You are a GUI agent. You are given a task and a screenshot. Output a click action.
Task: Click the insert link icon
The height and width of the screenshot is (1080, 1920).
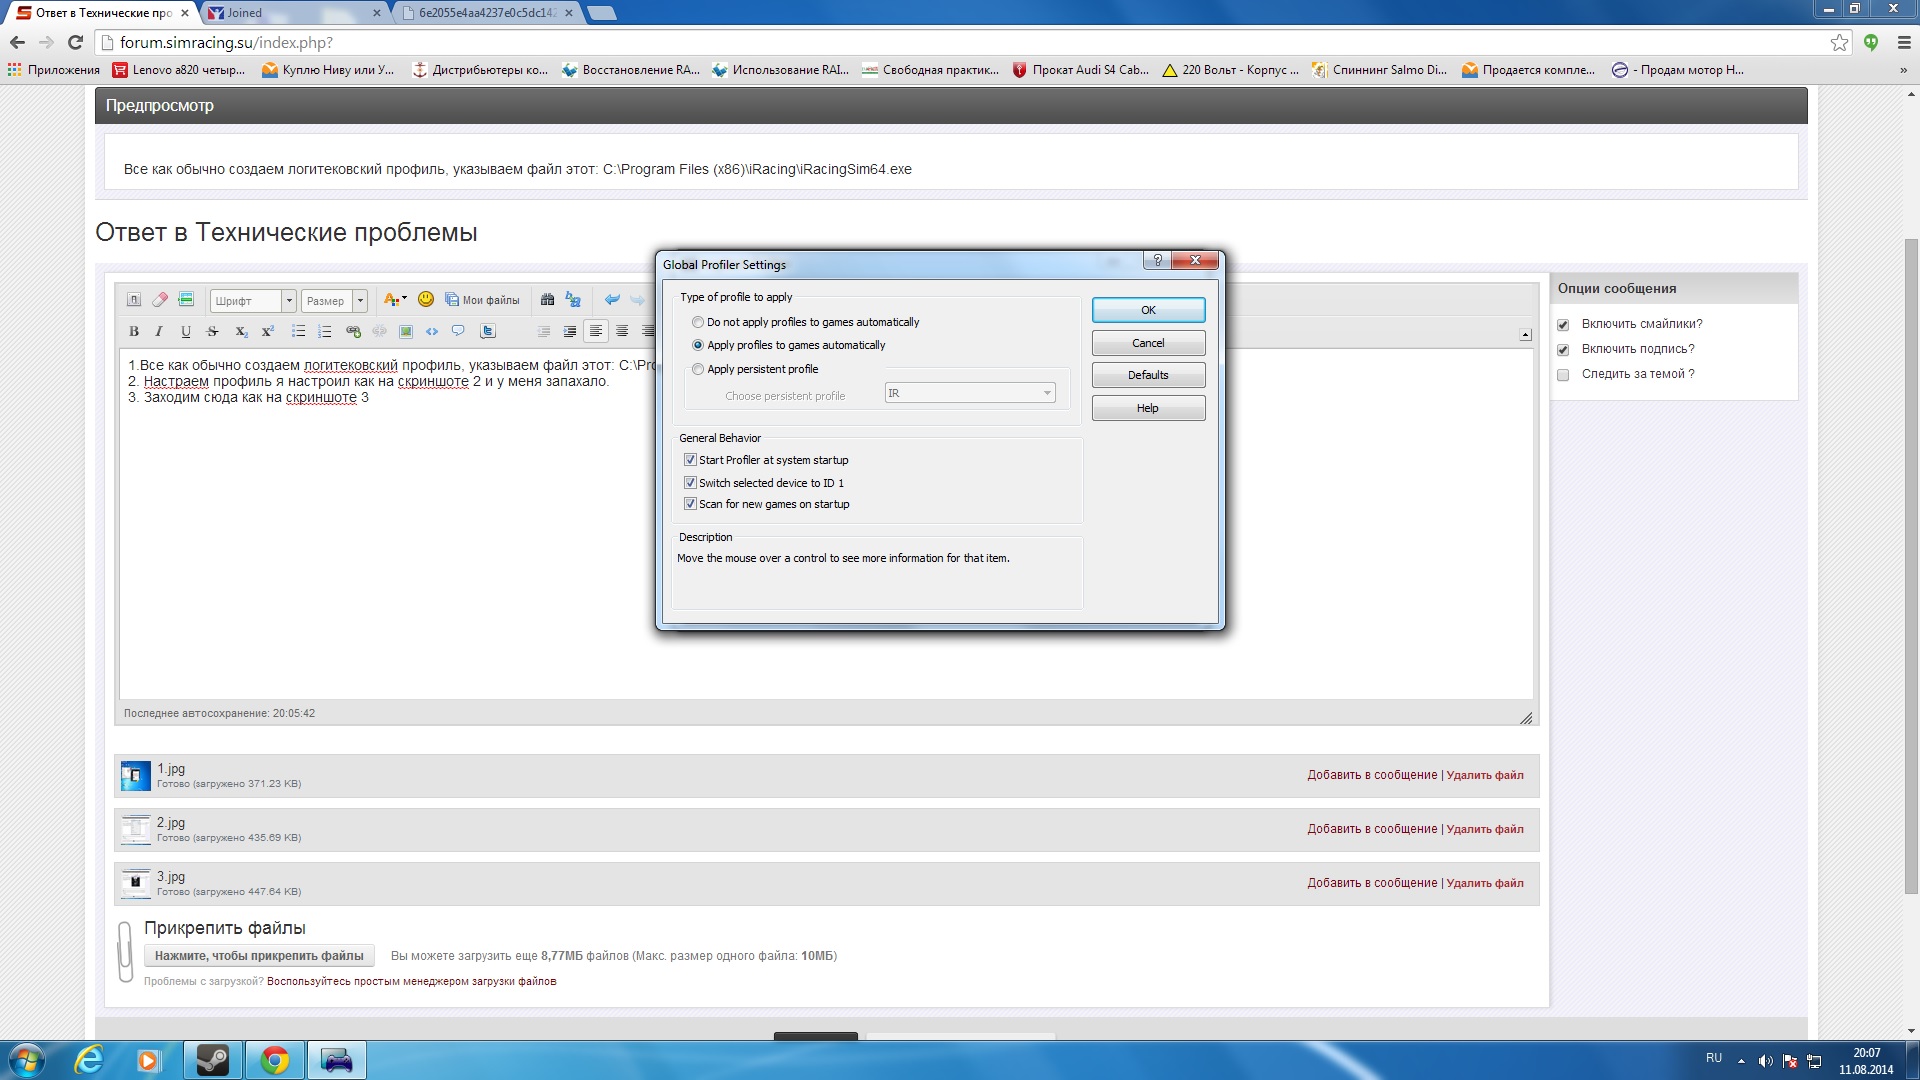tap(353, 331)
